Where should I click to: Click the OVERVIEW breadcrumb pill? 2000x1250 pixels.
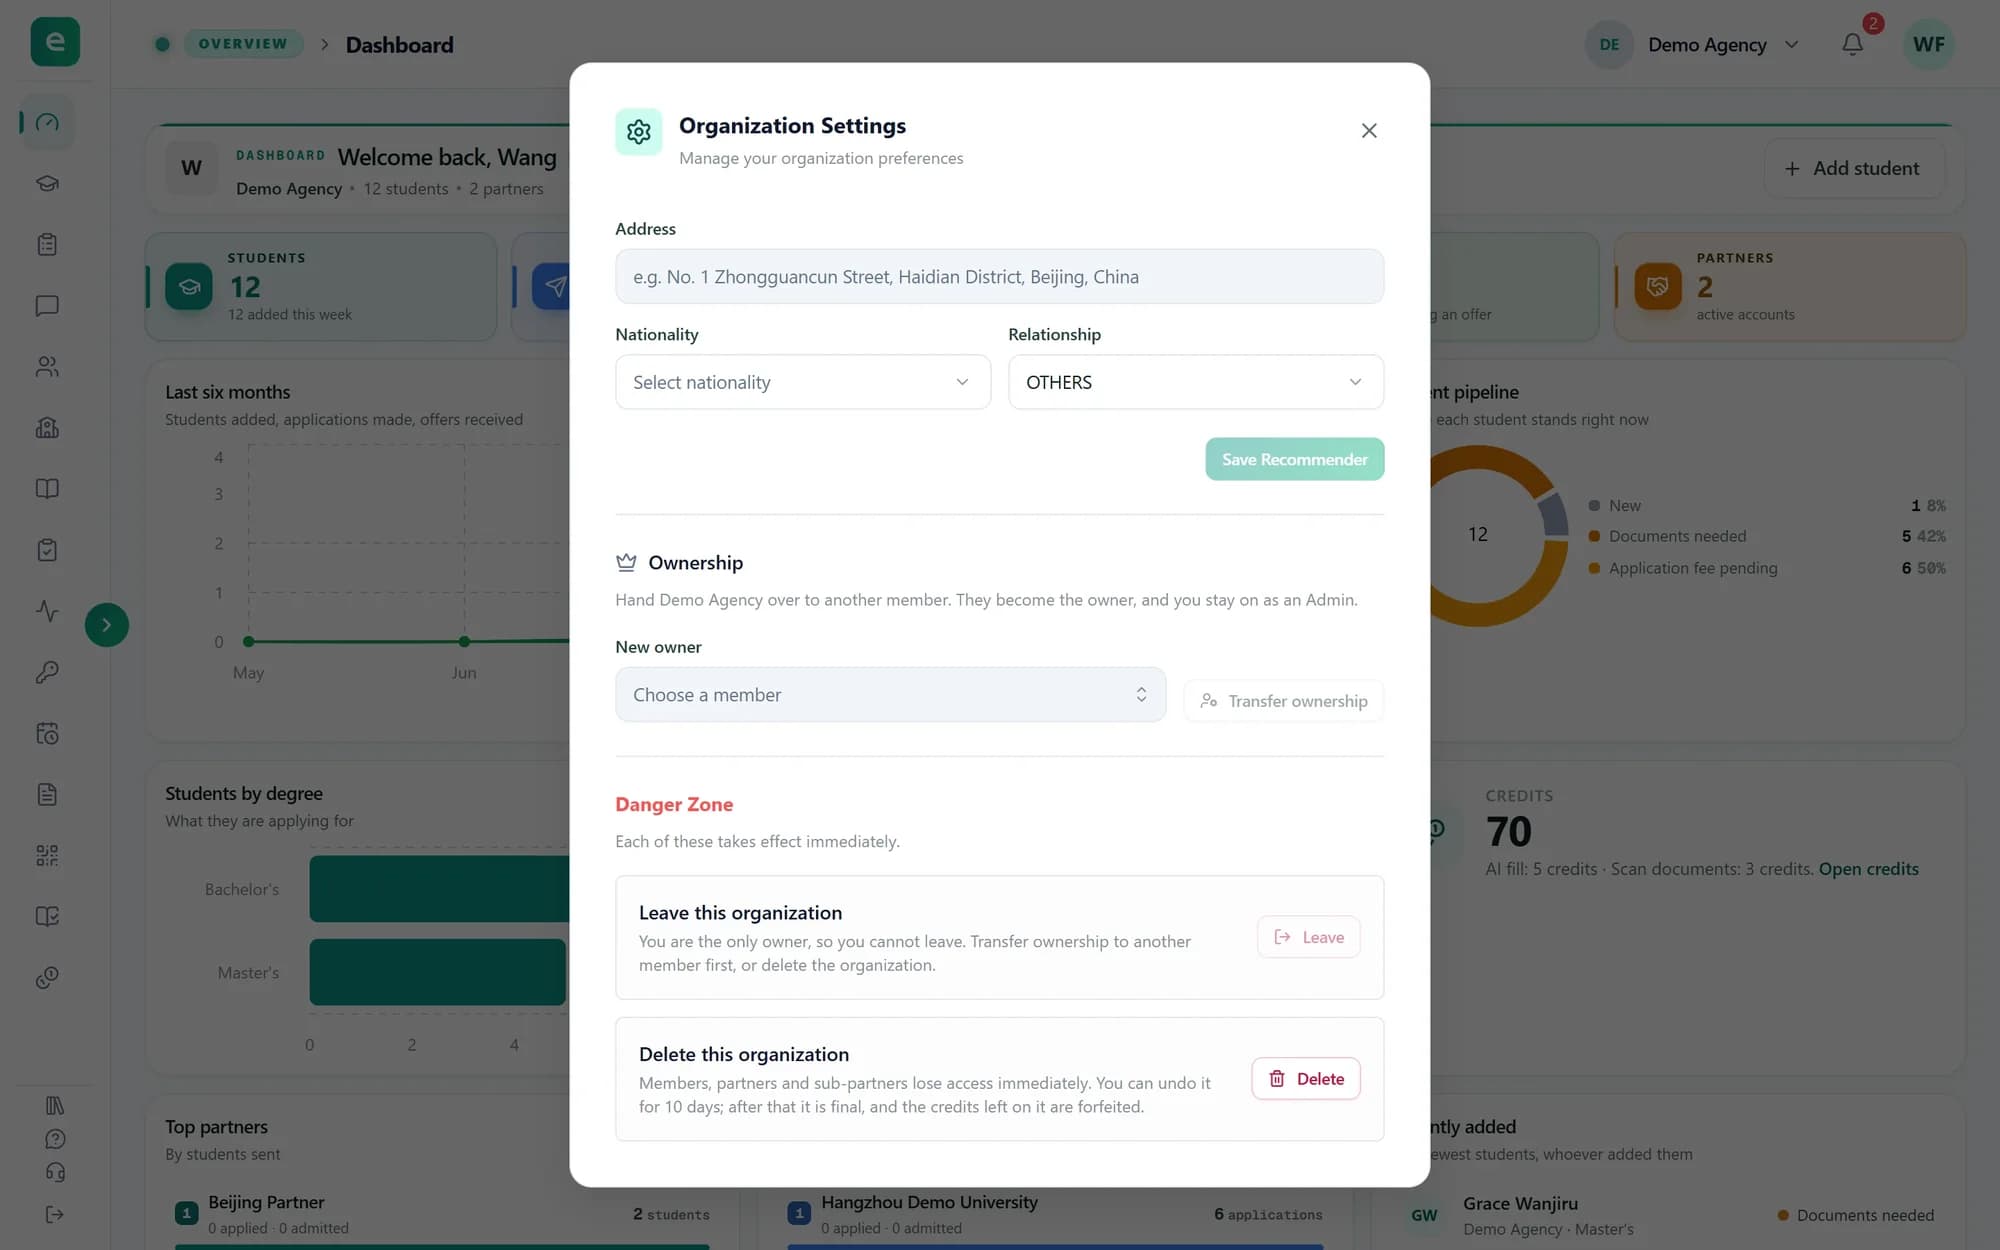pyautogui.click(x=242, y=44)
